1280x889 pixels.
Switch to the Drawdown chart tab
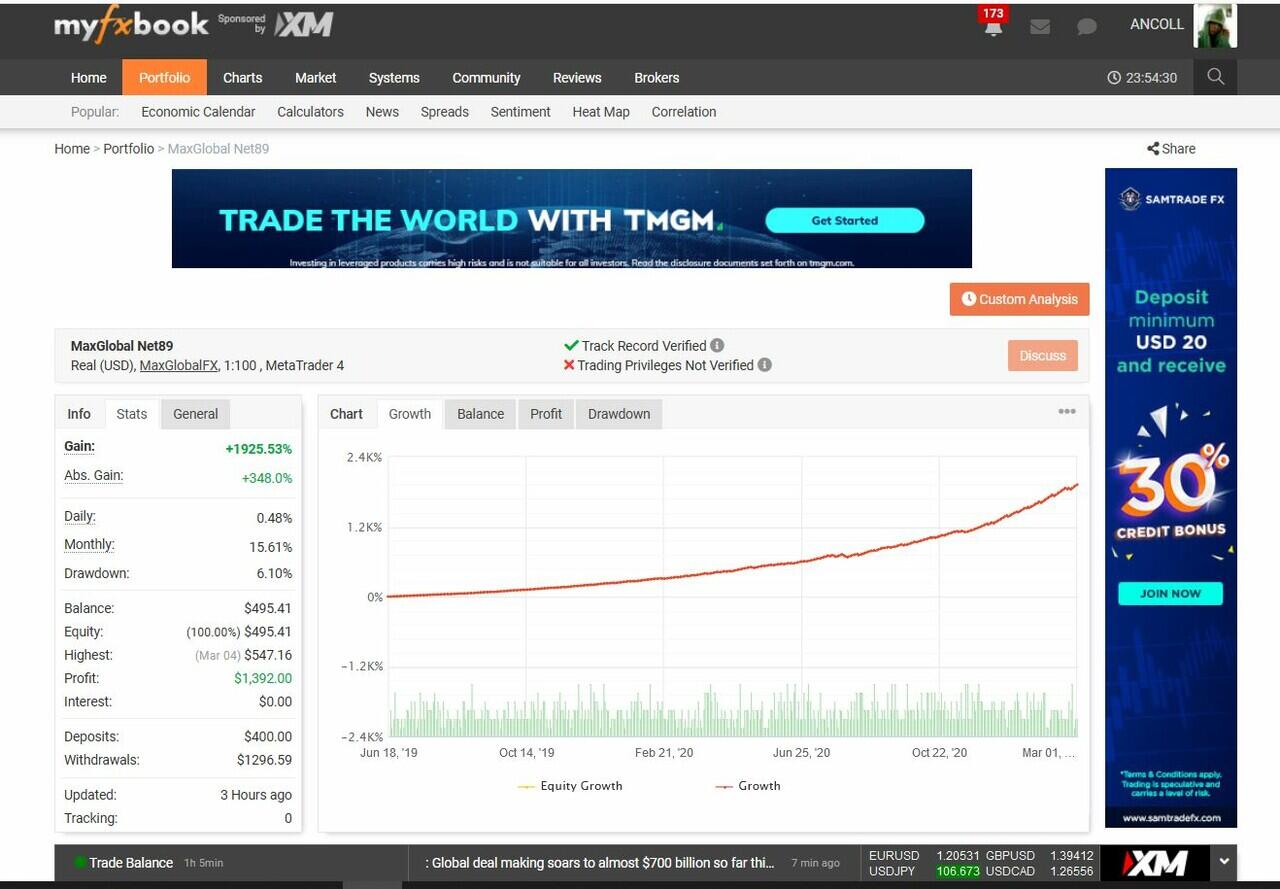tap(619, 414)
